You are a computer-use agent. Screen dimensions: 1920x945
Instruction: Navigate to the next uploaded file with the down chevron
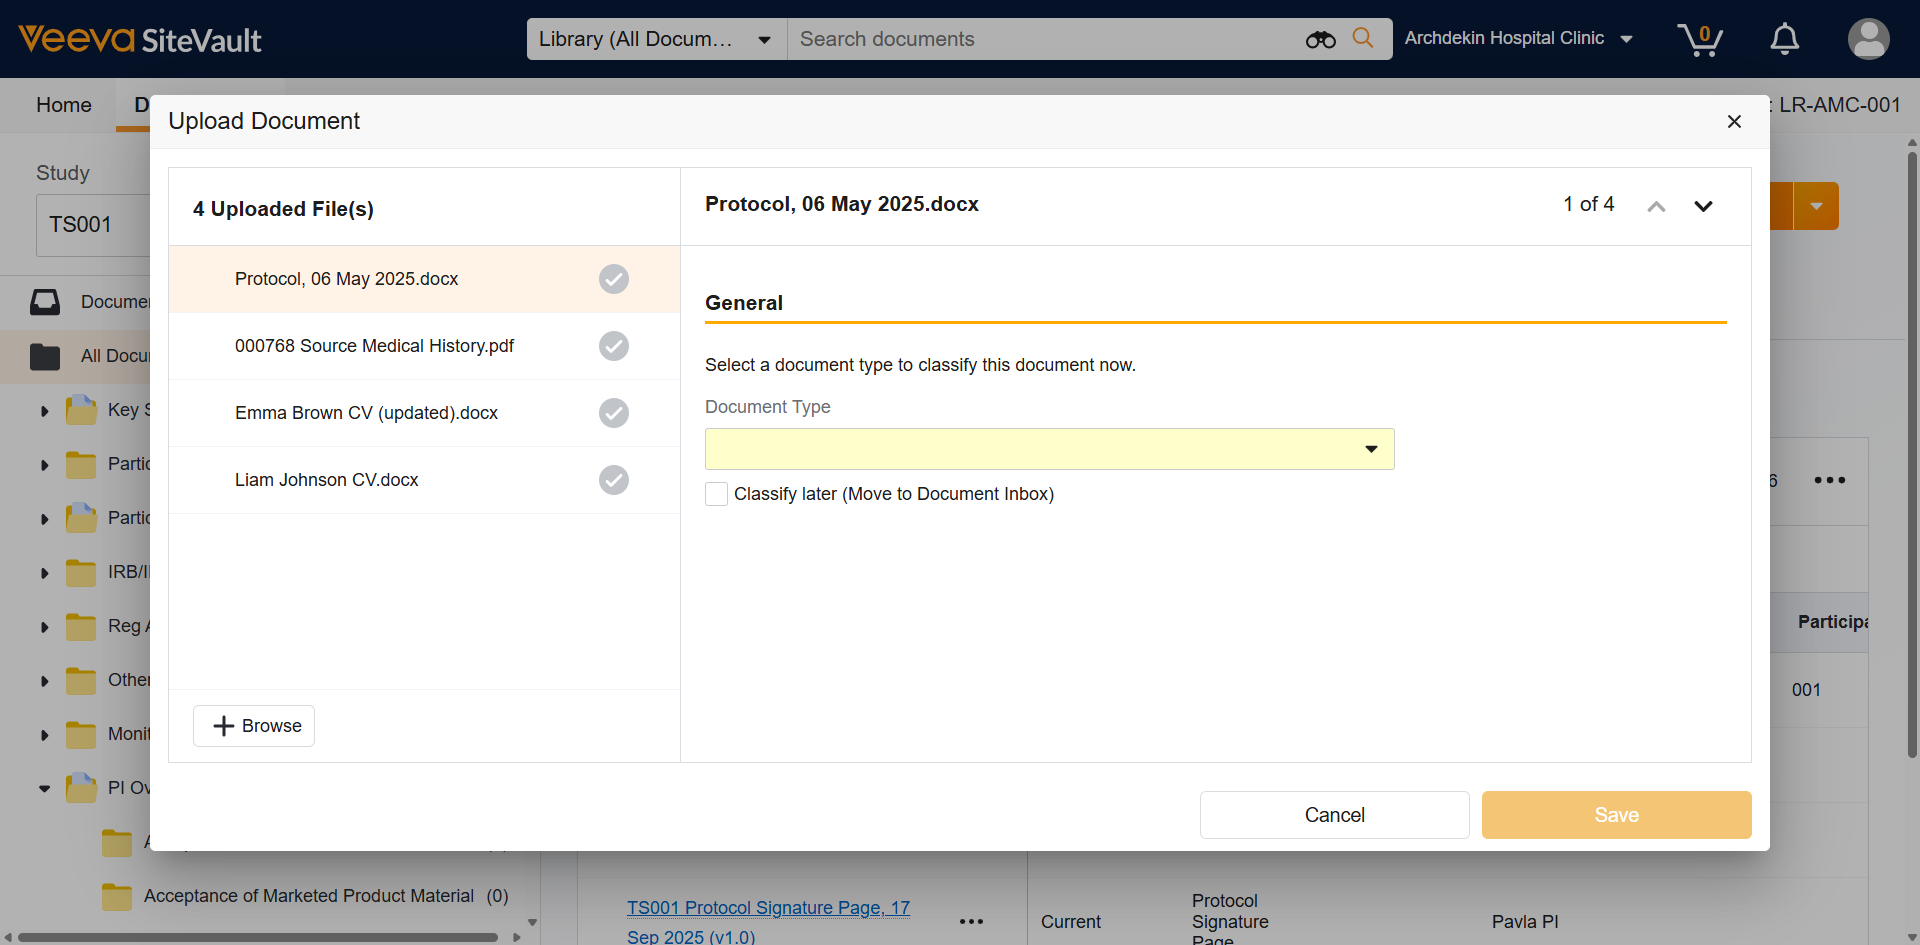(1704, 206)
